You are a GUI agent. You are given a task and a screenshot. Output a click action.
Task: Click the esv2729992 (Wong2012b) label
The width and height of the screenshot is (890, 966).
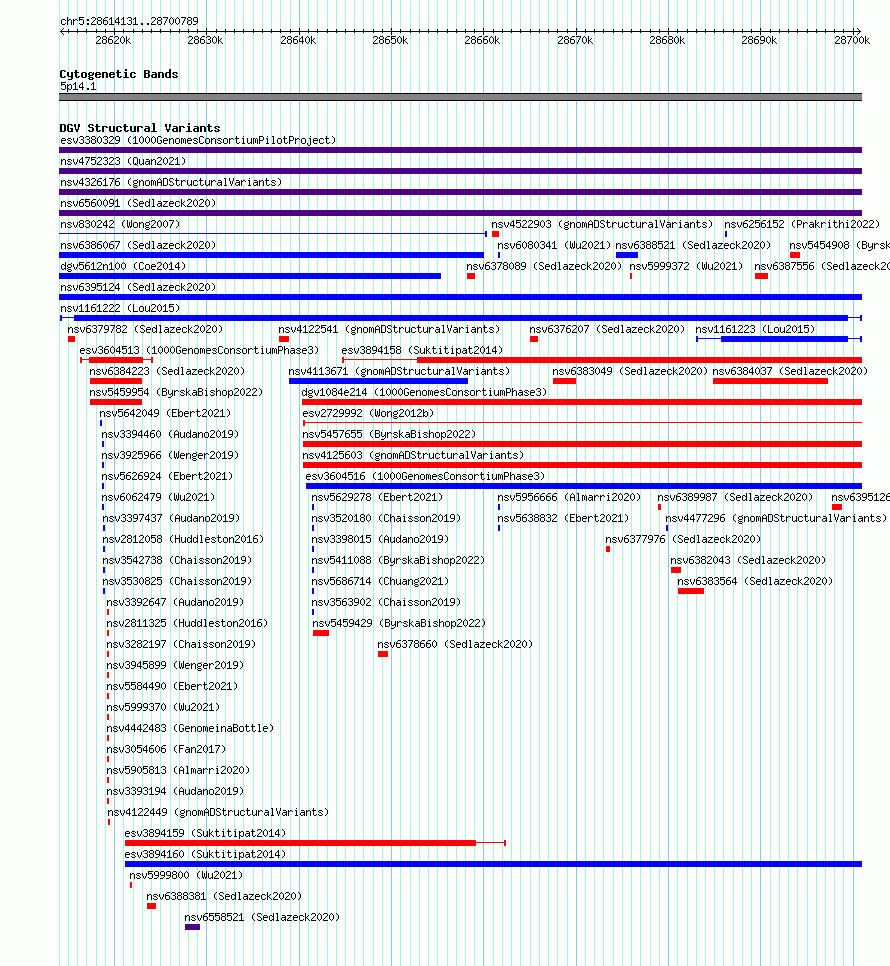[x=368, y=413]
